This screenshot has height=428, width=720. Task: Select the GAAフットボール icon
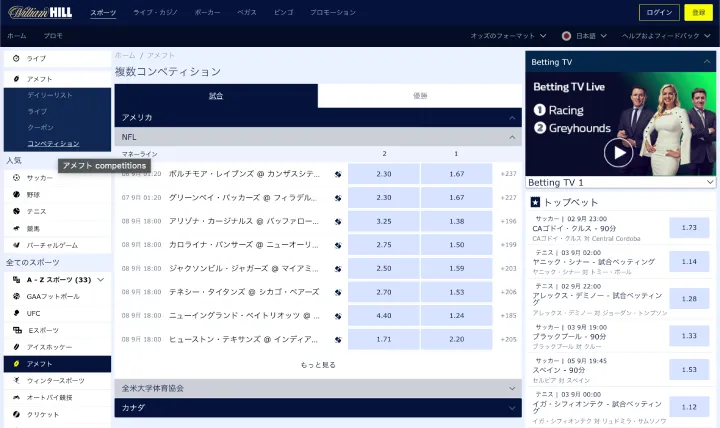tap(16, 296)
